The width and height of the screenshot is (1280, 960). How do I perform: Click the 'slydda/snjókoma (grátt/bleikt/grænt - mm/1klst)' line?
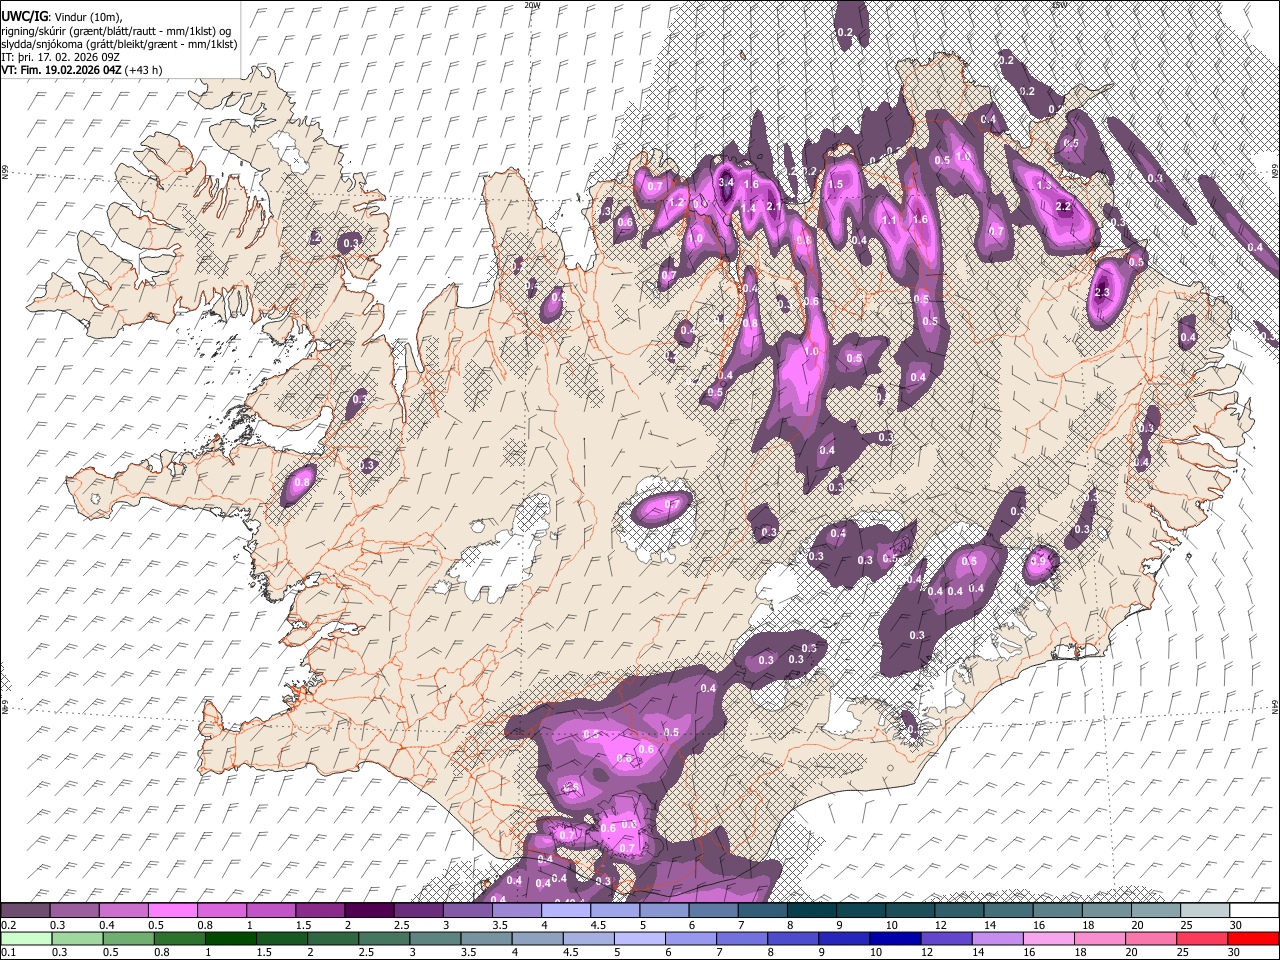119,44
